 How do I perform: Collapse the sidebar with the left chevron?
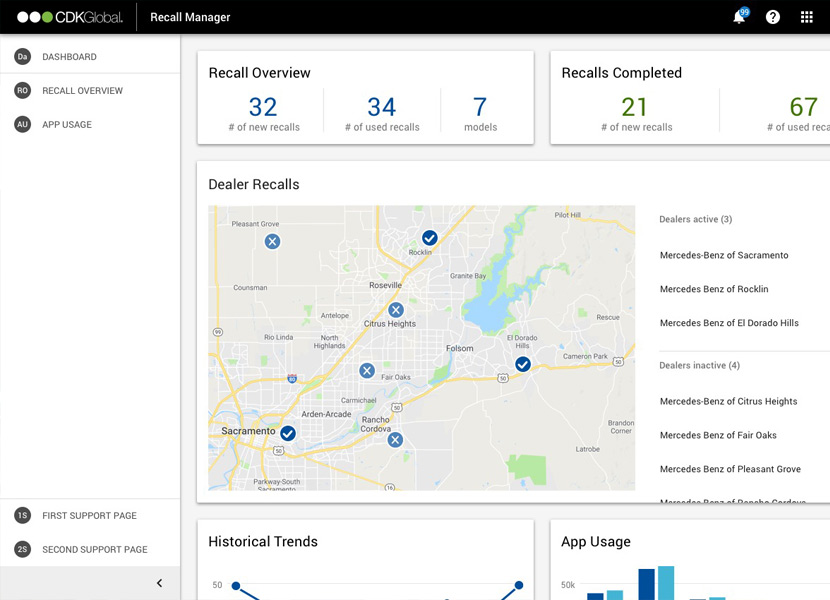pos(159,583)
